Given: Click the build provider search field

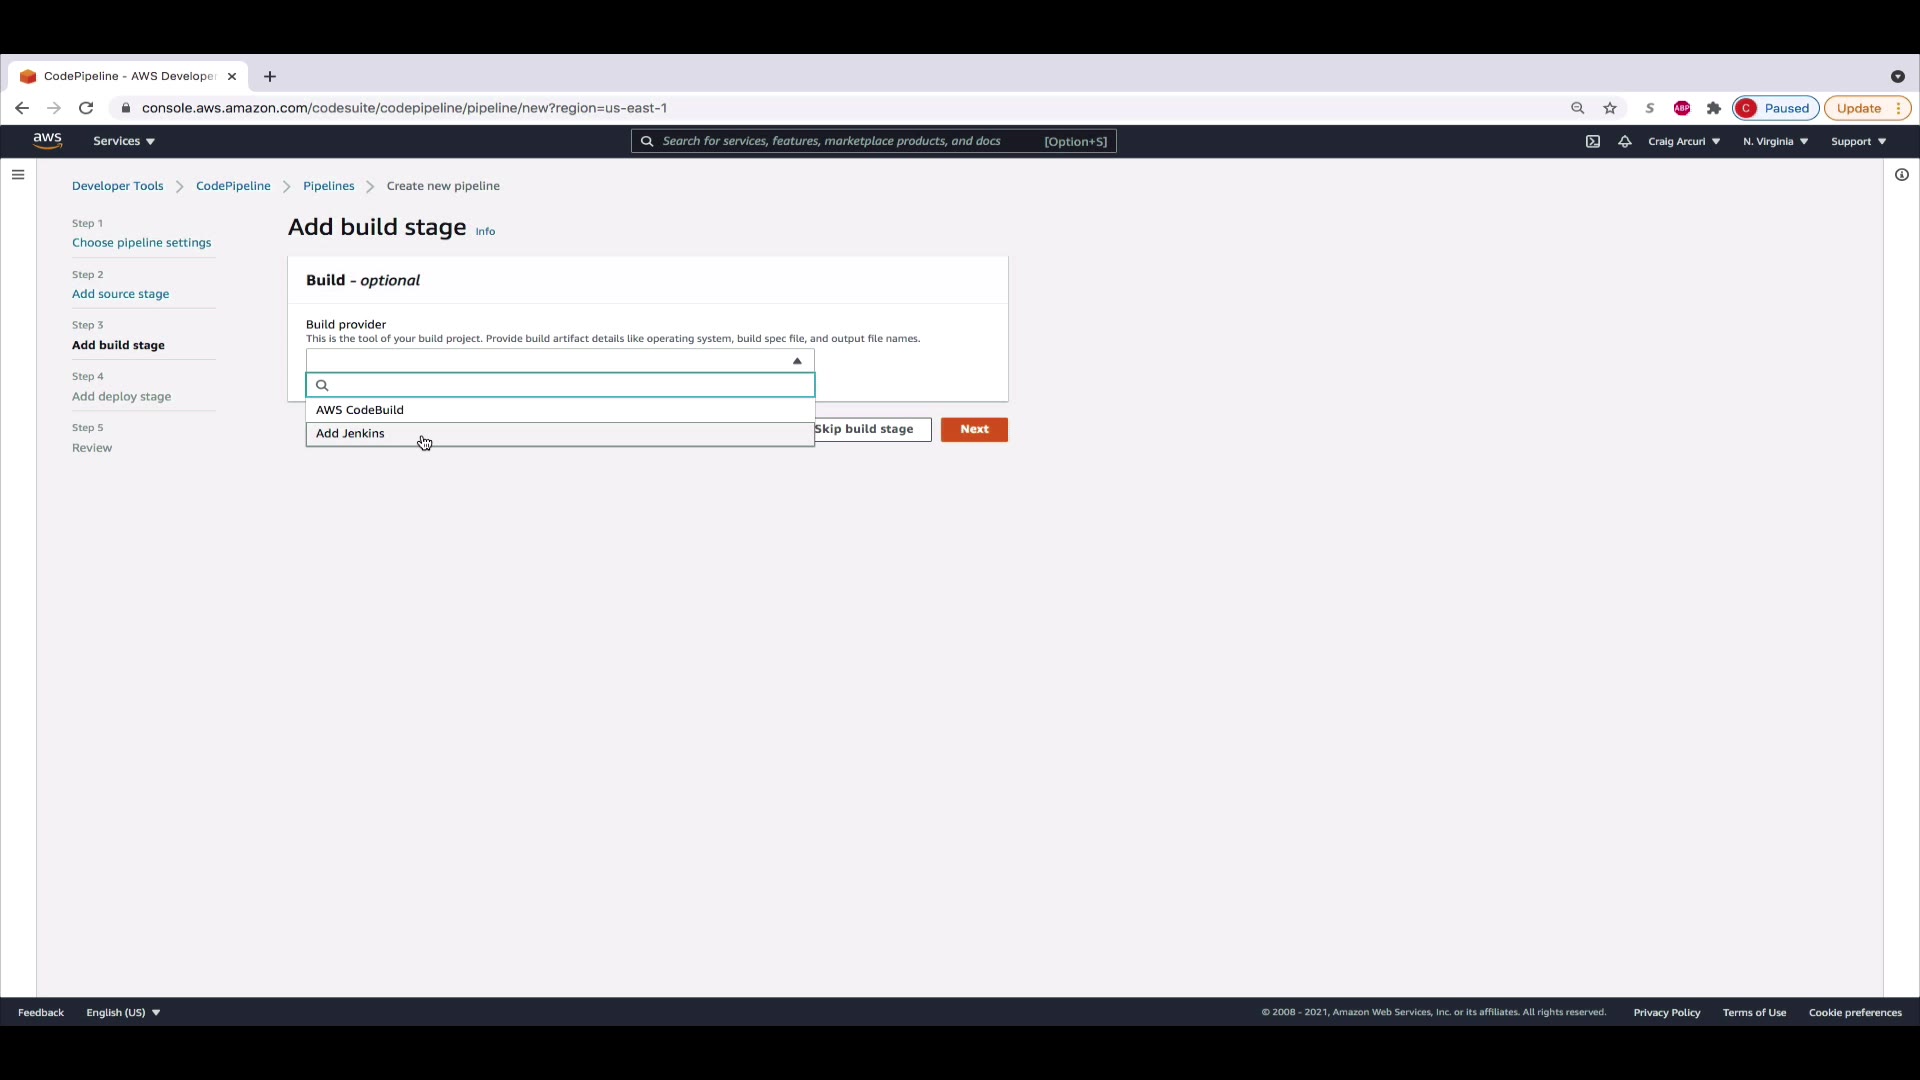Looking at the screenshot, I should (565, 385).
